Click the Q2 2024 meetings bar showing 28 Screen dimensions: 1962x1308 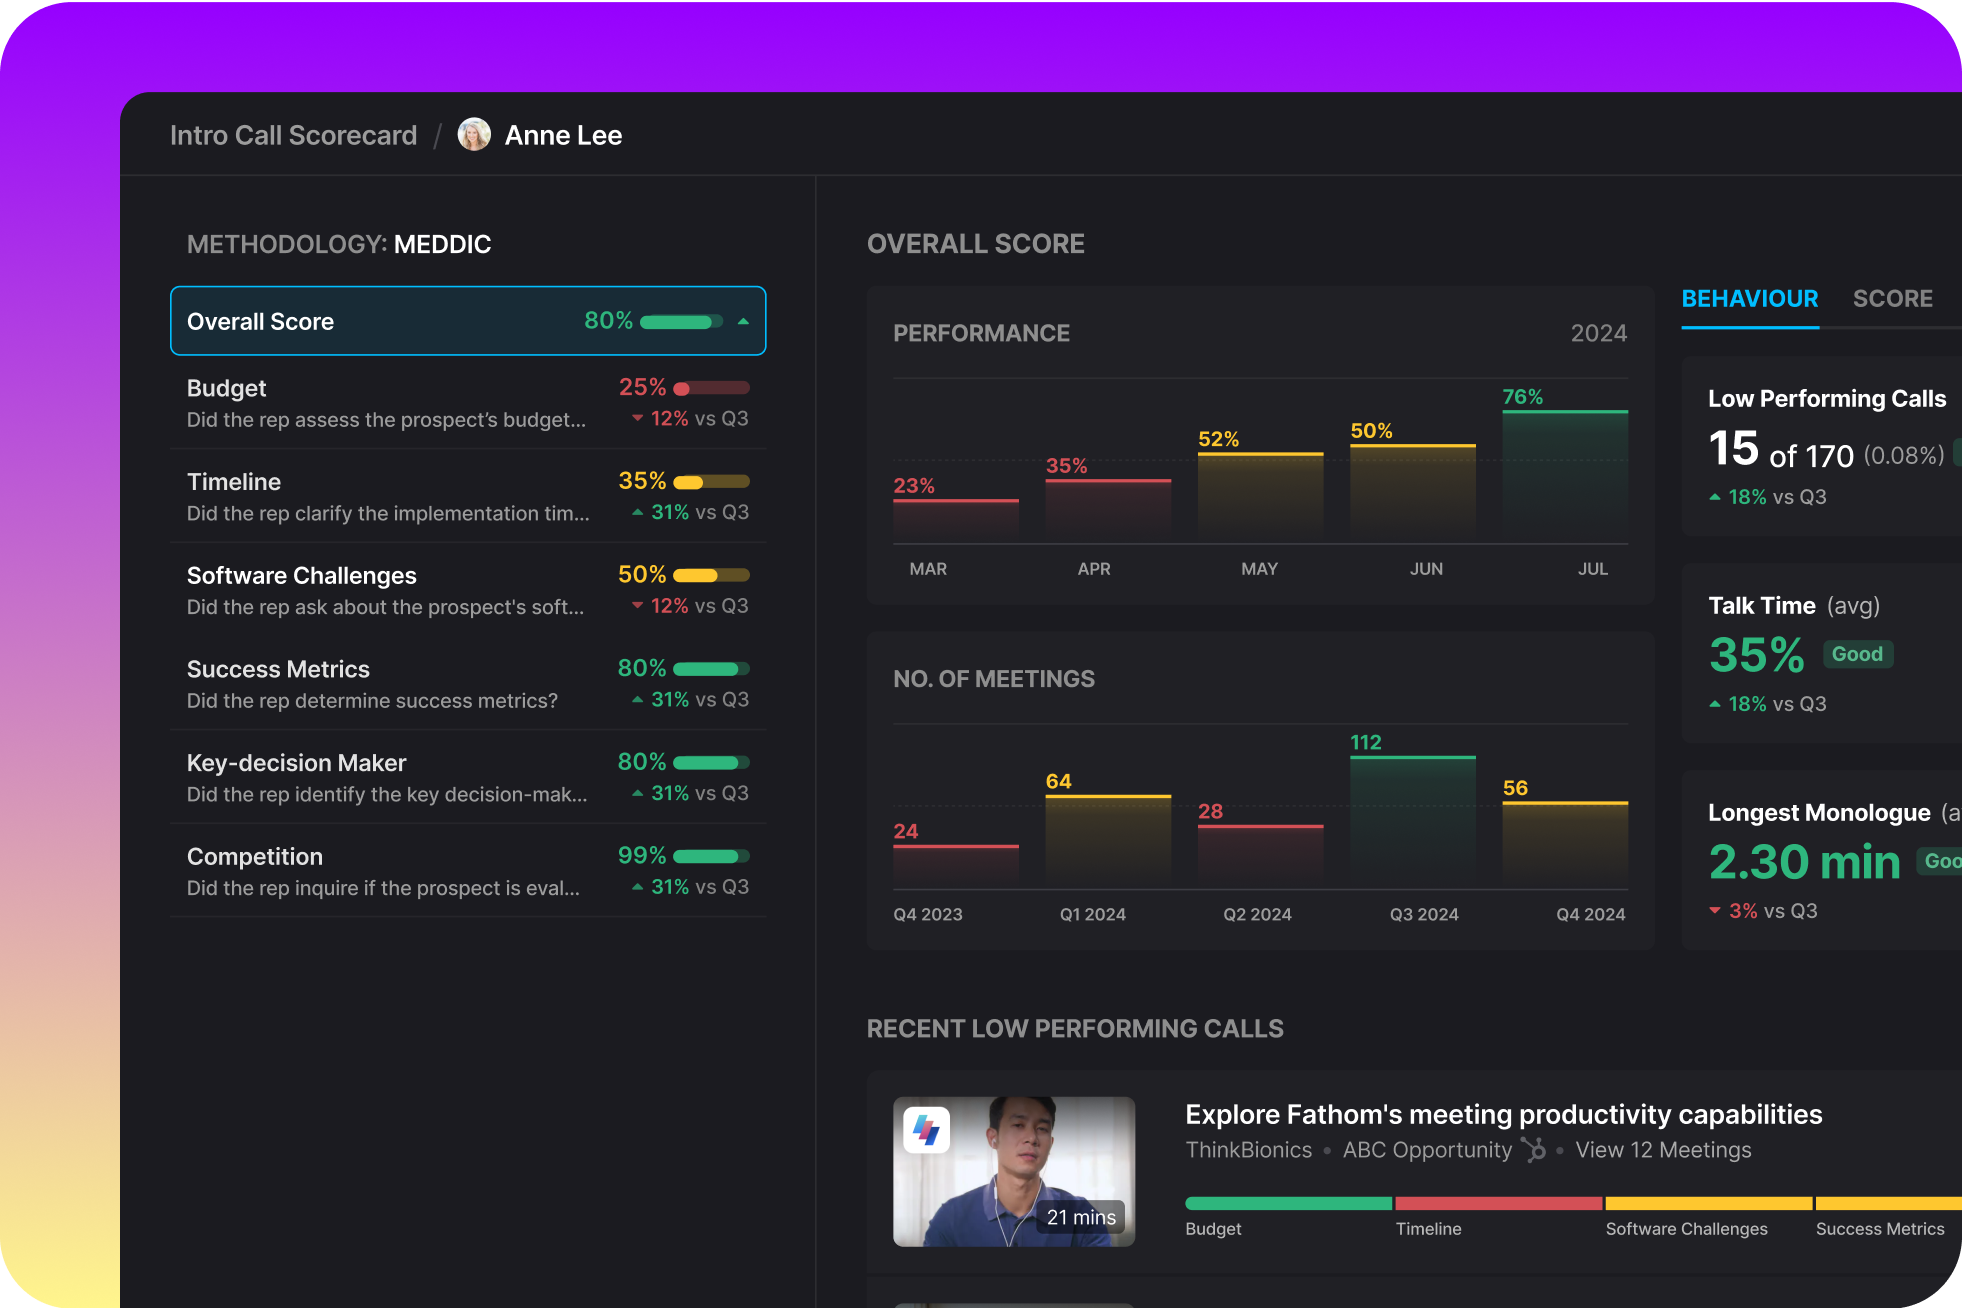pos(1260,857)
